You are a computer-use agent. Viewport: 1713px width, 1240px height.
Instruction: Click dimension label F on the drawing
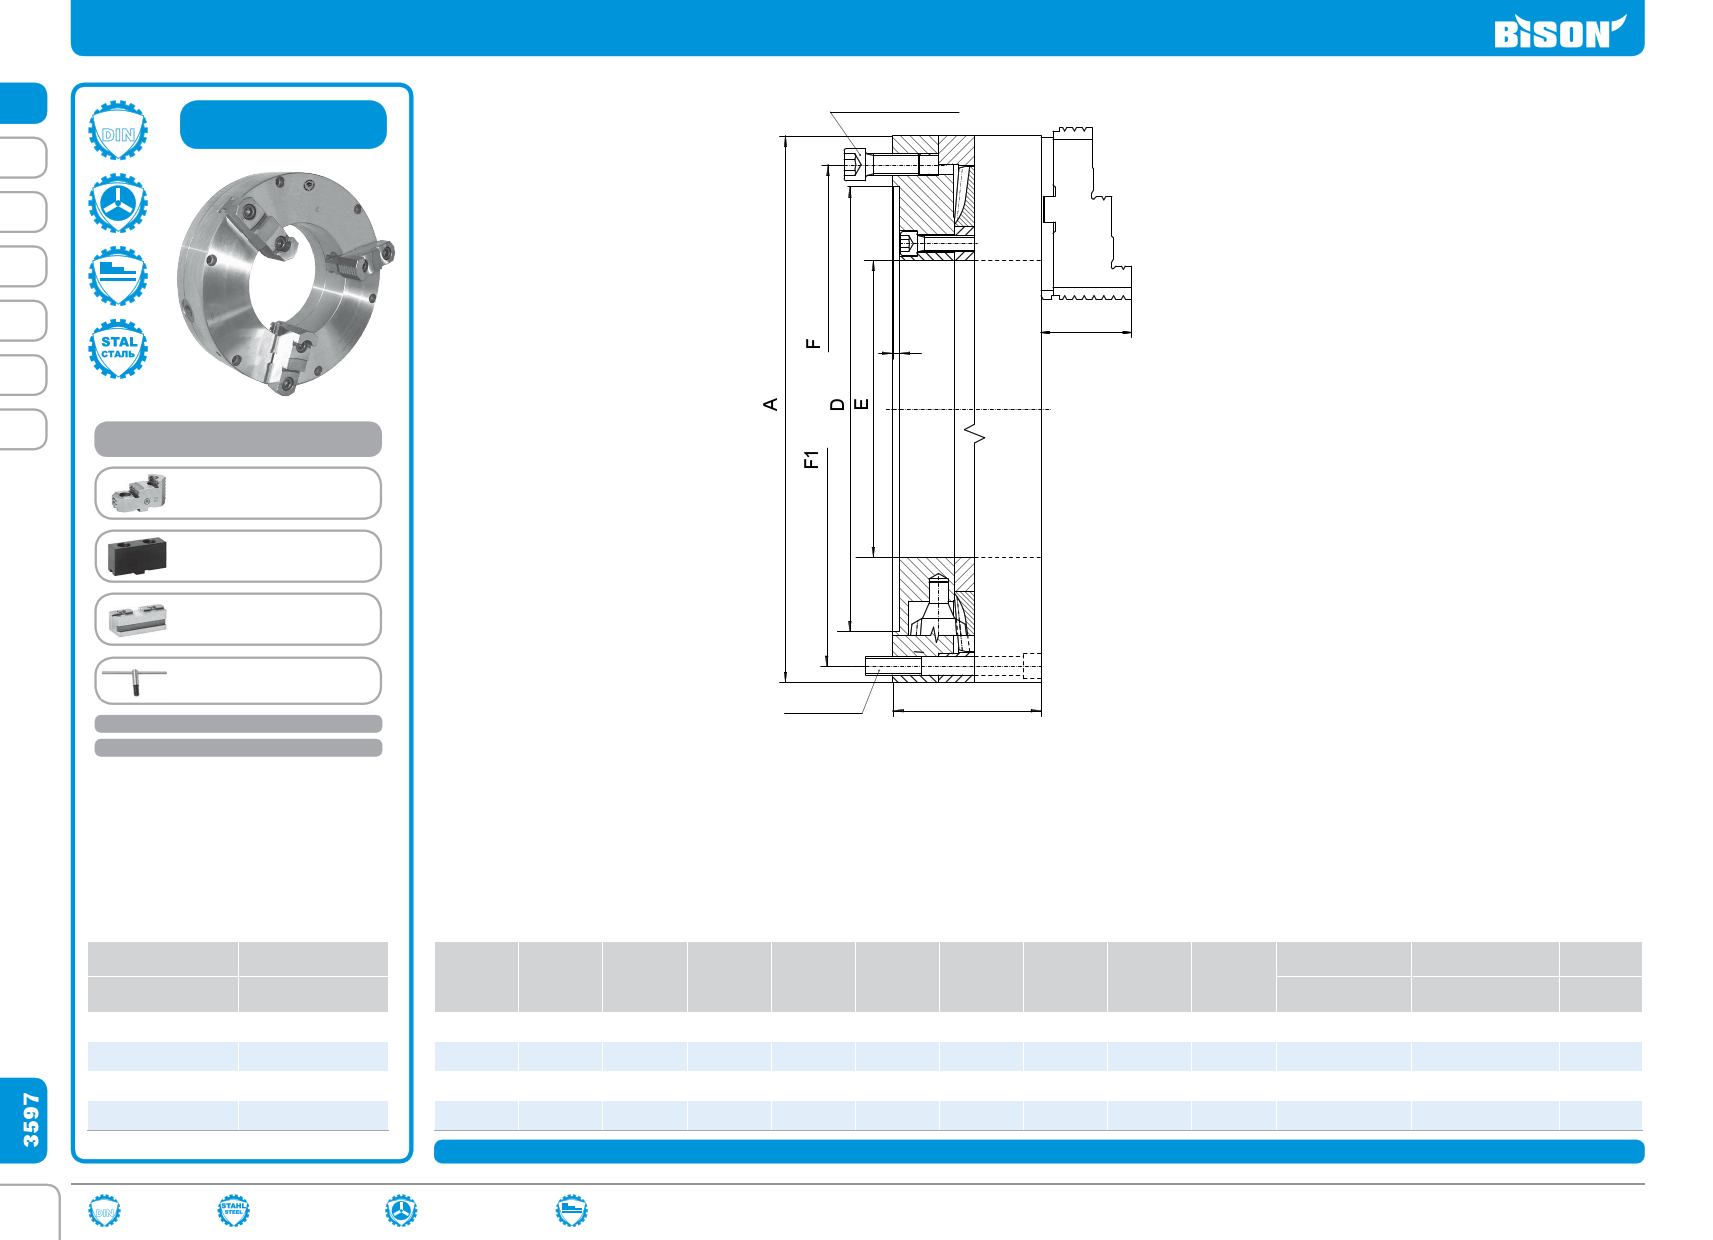(x=813, y=343)
